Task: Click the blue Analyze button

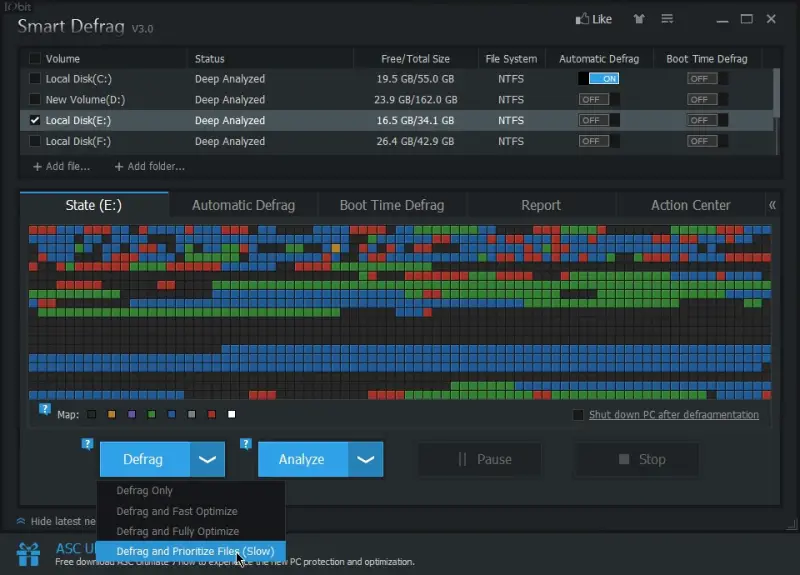Action: [x=303, y=459]
